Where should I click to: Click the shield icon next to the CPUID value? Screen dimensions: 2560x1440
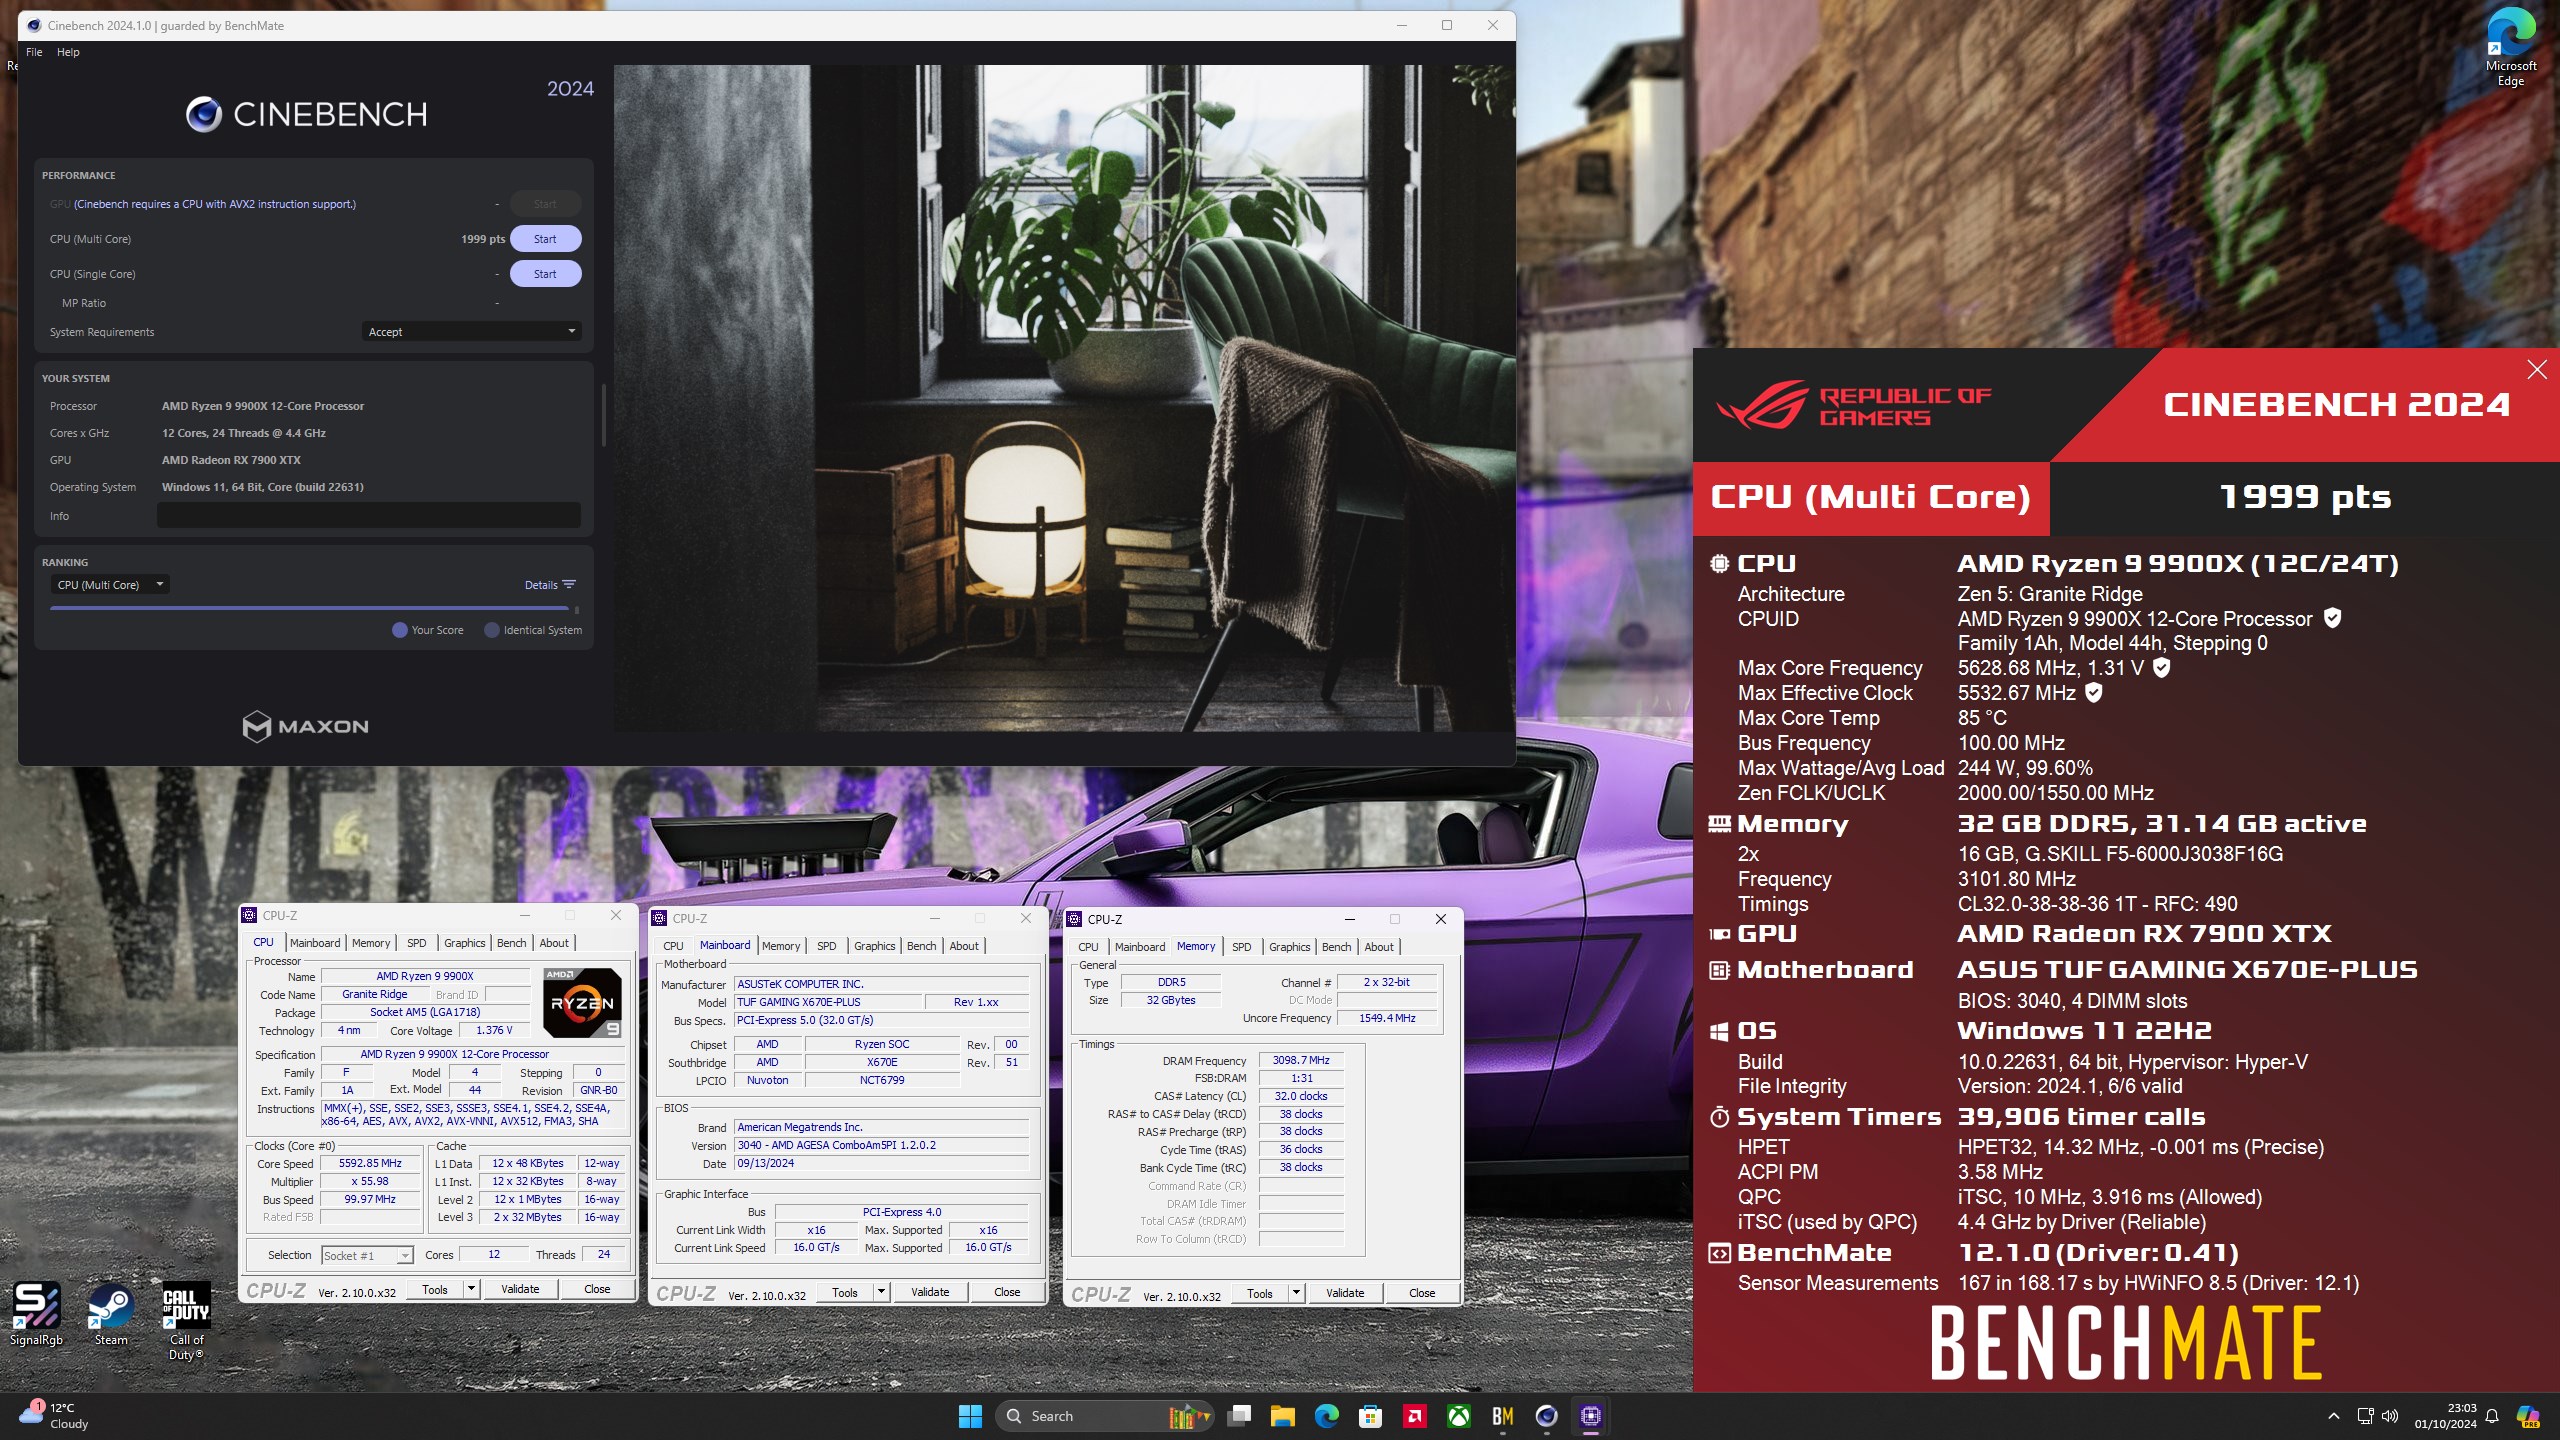2332,618
